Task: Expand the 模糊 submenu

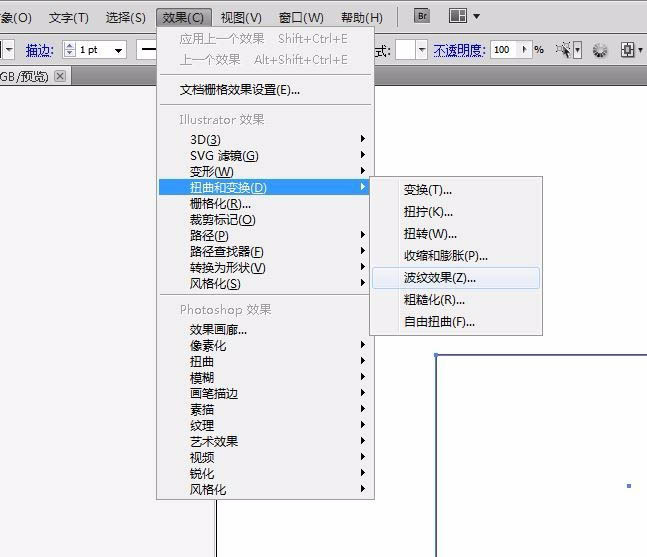Action: [x=265, y=377]
